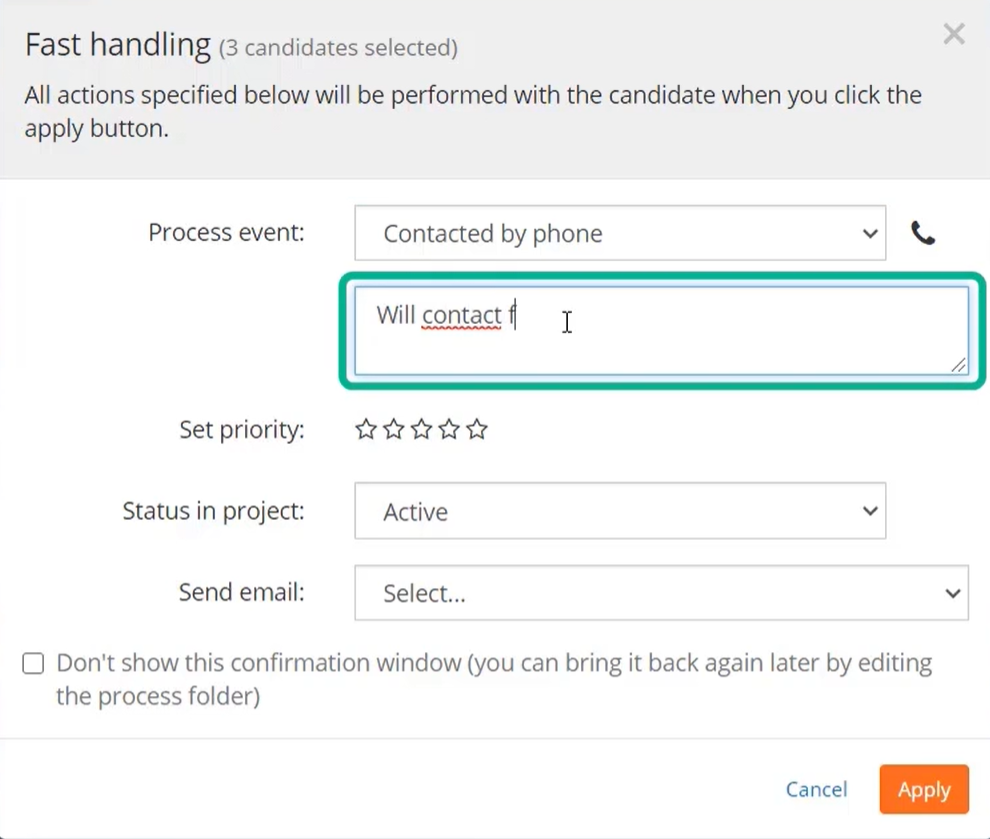The width and height of the screenshot is (990, 839).
Task: Open the Send email Select dropdown
Action: coord(661,593)
